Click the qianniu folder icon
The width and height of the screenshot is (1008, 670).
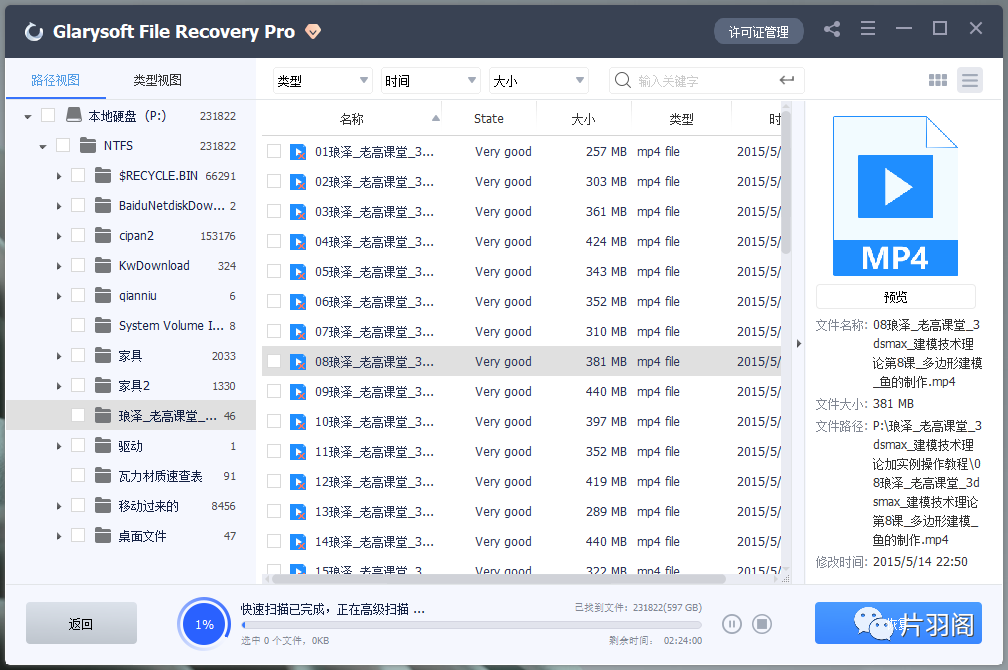[x=103, y=295]
